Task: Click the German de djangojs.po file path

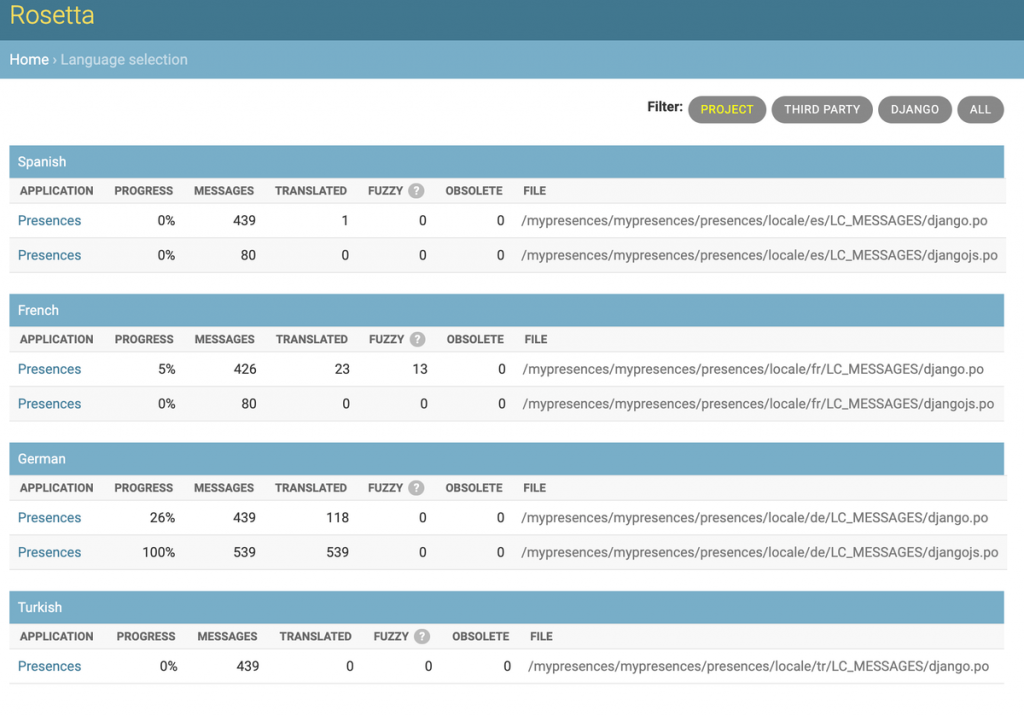Action: 760,552
